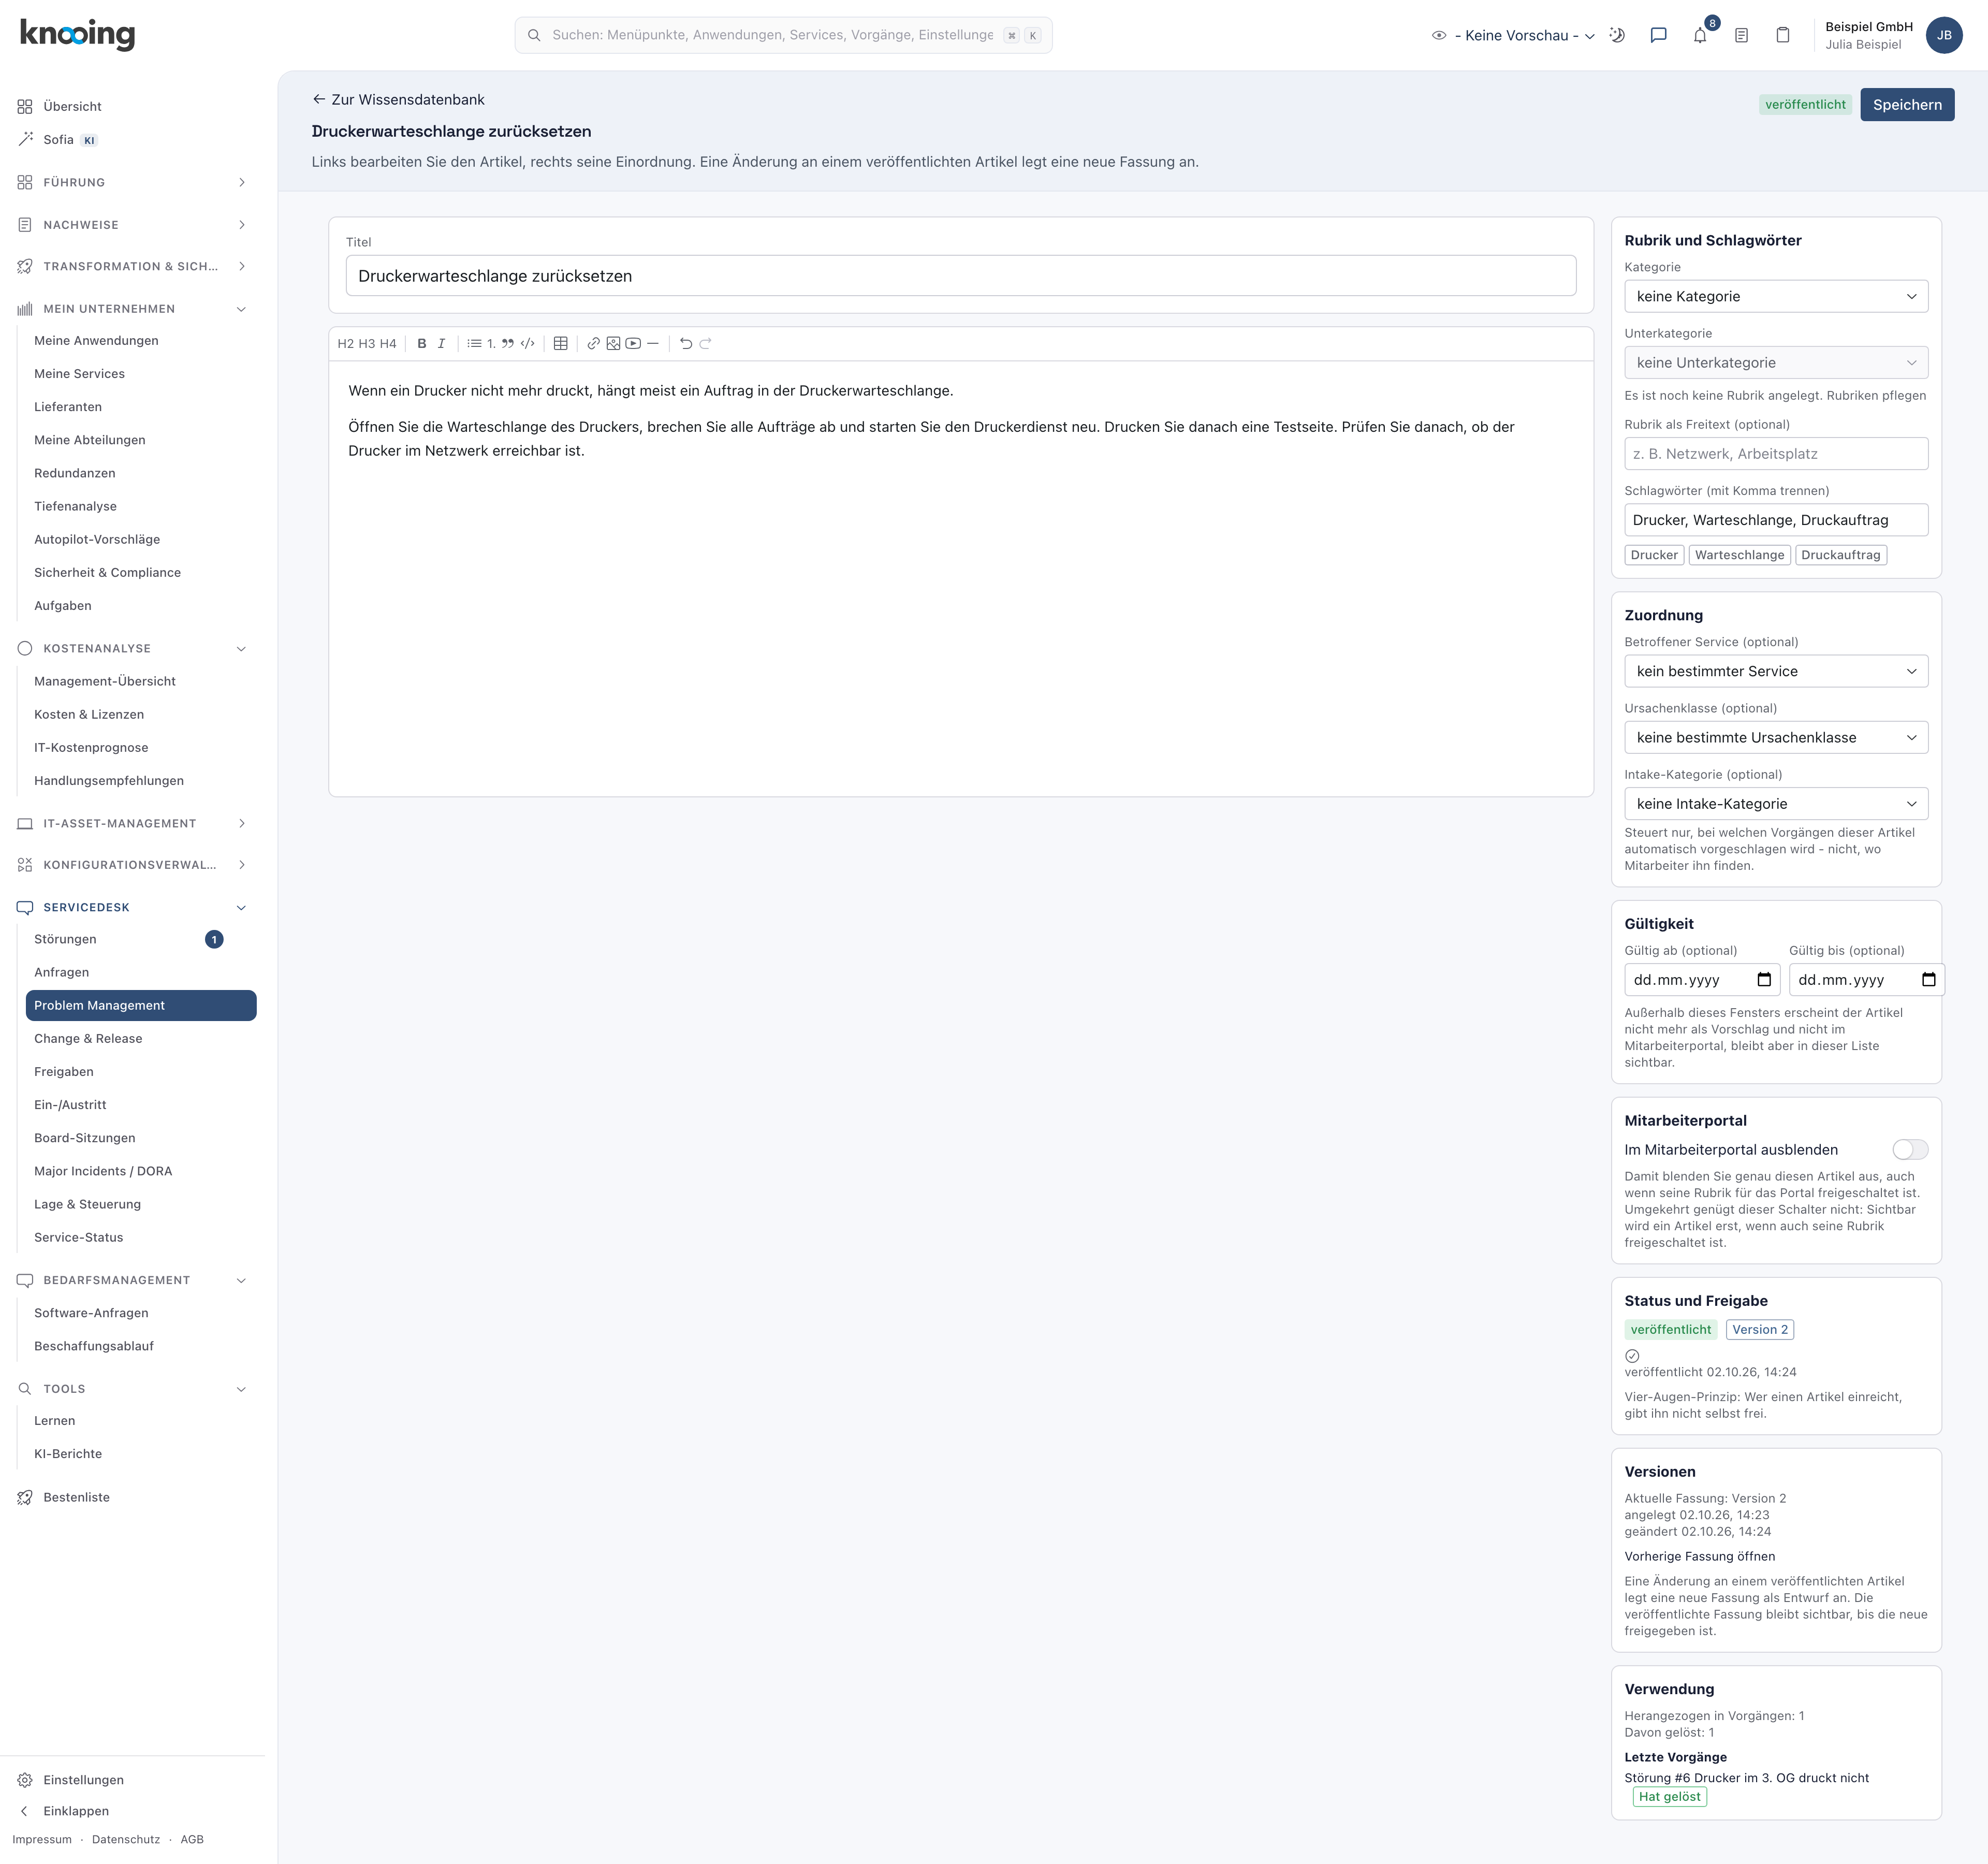This screenshot has height=1864, width=1988.
Task: Open Vorherige Fassung öffnen link
Action: pos(1699,1556)
